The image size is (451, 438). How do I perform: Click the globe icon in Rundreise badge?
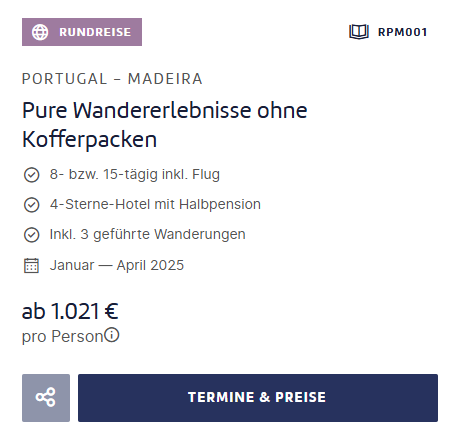point(40,32)
